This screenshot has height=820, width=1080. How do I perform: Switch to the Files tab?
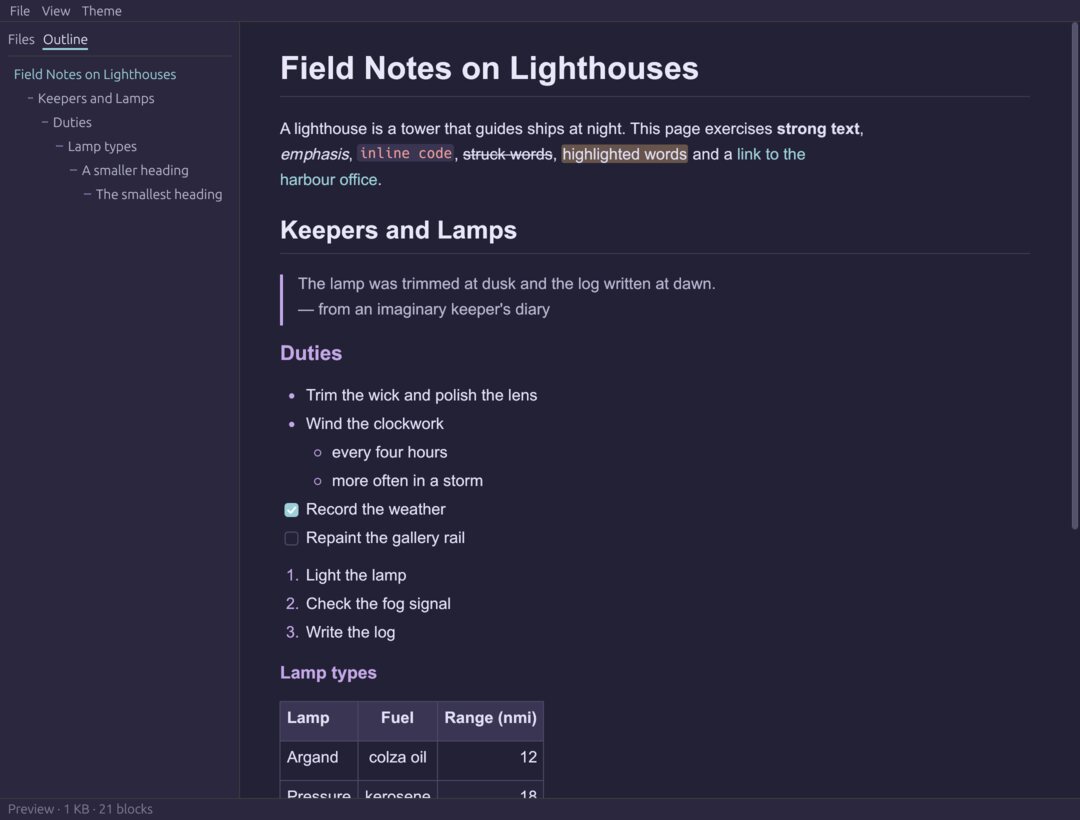(21, 39)
